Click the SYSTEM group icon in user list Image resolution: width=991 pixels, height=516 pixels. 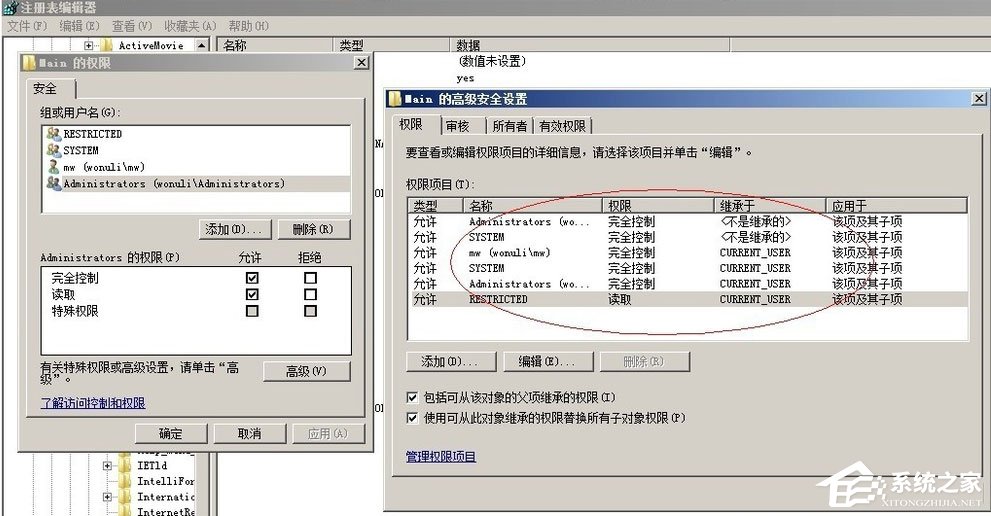tap(53, 150)
